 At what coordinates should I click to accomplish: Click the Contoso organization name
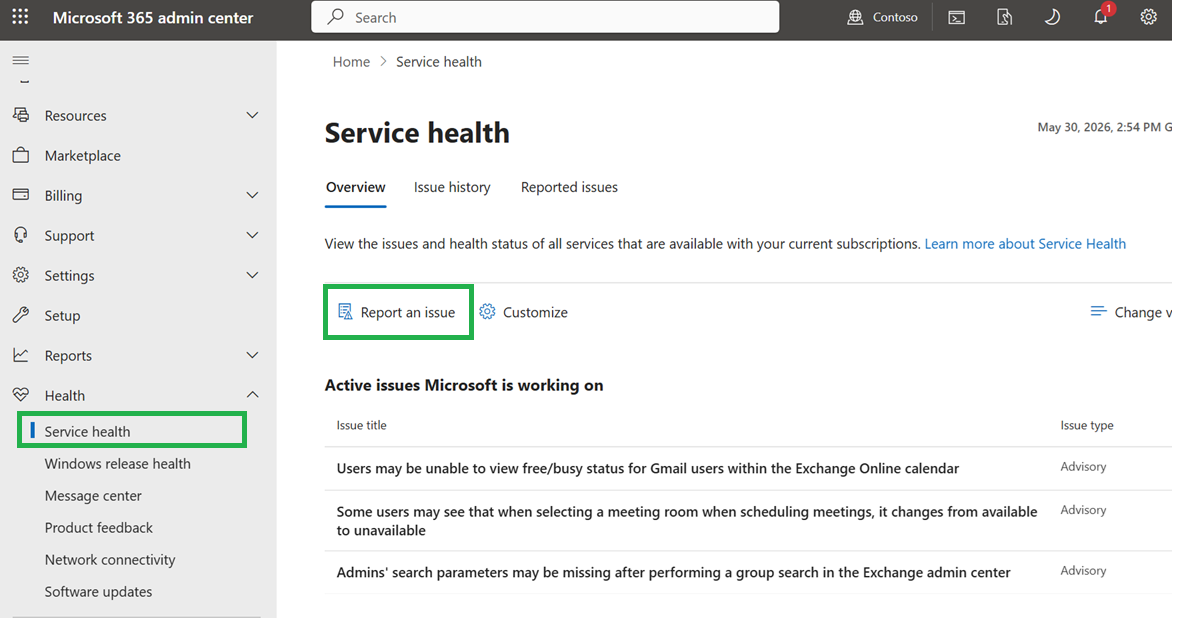click(x=895, y=17)
